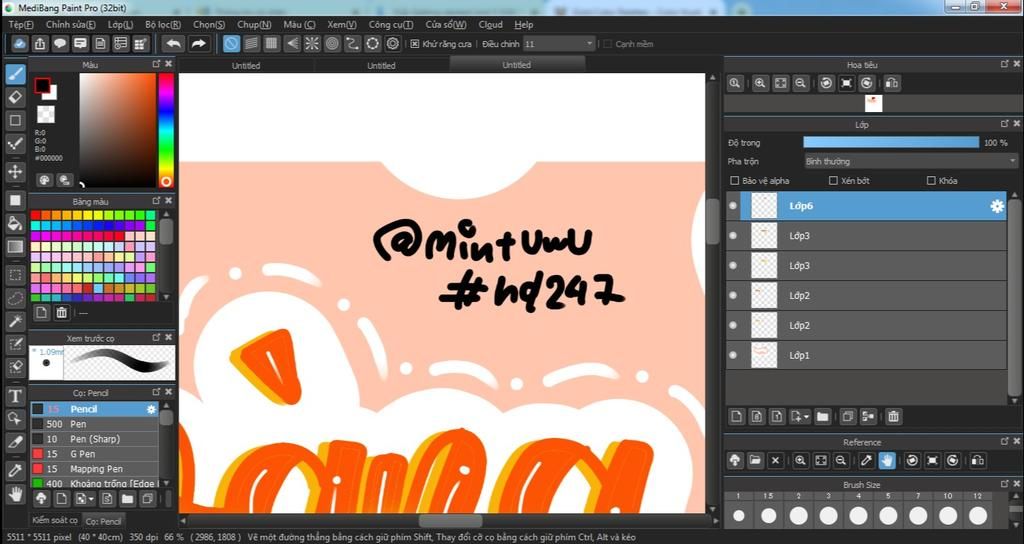Image resolution: width=1024 pixels, height=544 pixels.
Task: Open the Cloud menu
Action: [x=490, y=25]
